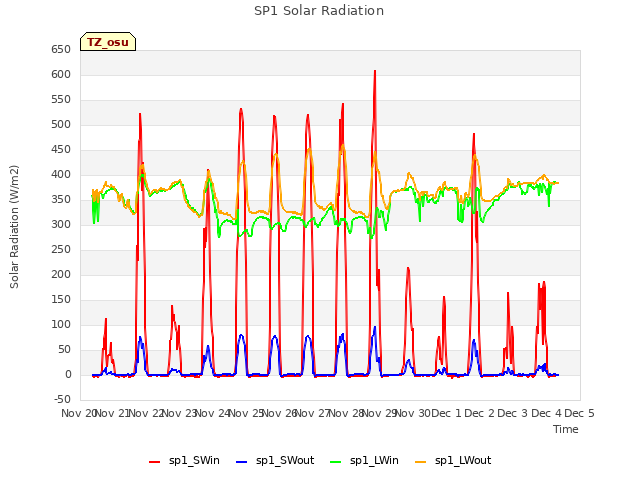
Task: Toggle the sp1_LWin legend entry
Action: click(364, 461)
